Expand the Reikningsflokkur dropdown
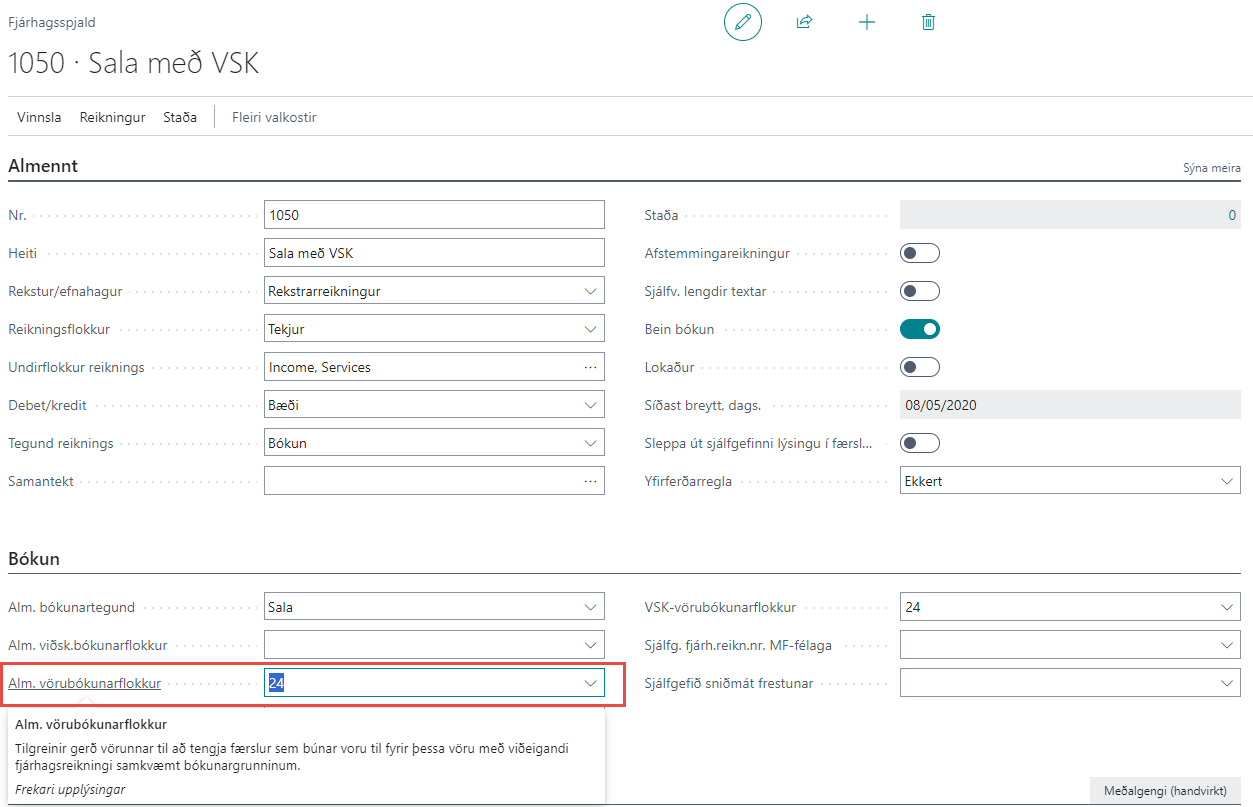Screen dimensions: 1253x807 pyautogui.click(x=590, y=329)
